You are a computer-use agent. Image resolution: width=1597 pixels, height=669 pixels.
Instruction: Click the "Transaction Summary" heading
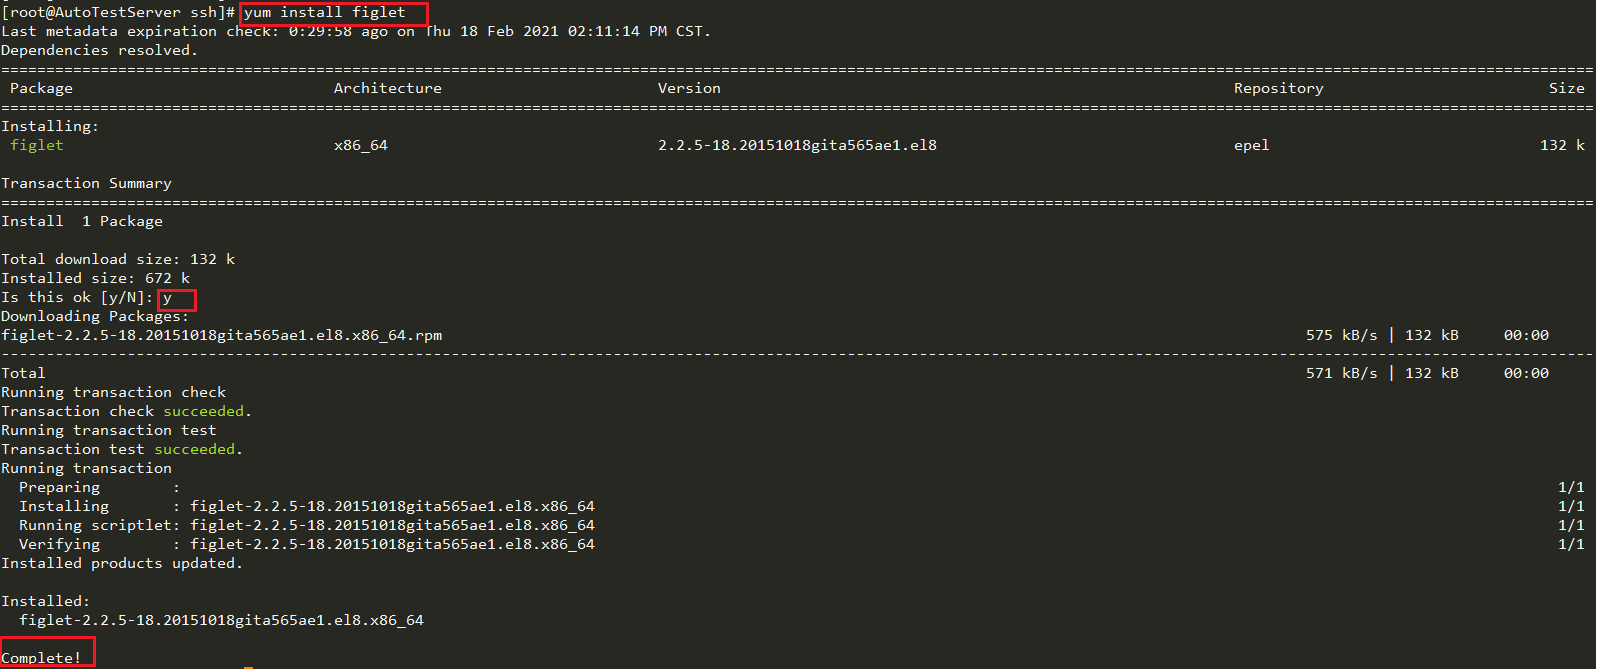tap(86, 183)
